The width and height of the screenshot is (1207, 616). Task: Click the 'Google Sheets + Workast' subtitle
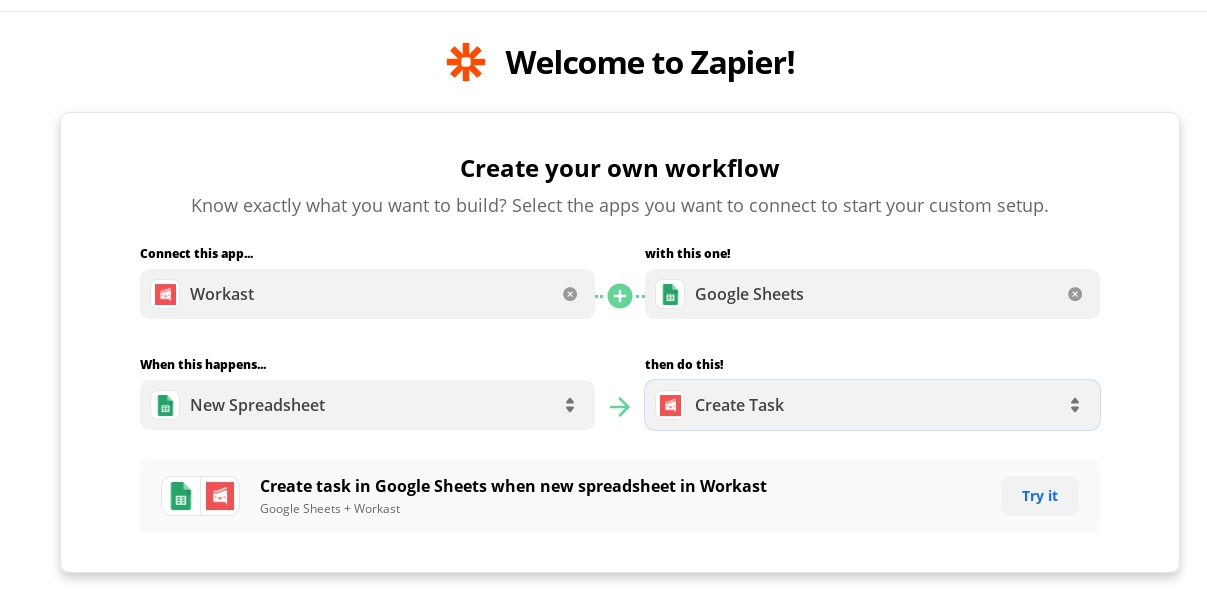pyautogui.click(x=330, y=508)
